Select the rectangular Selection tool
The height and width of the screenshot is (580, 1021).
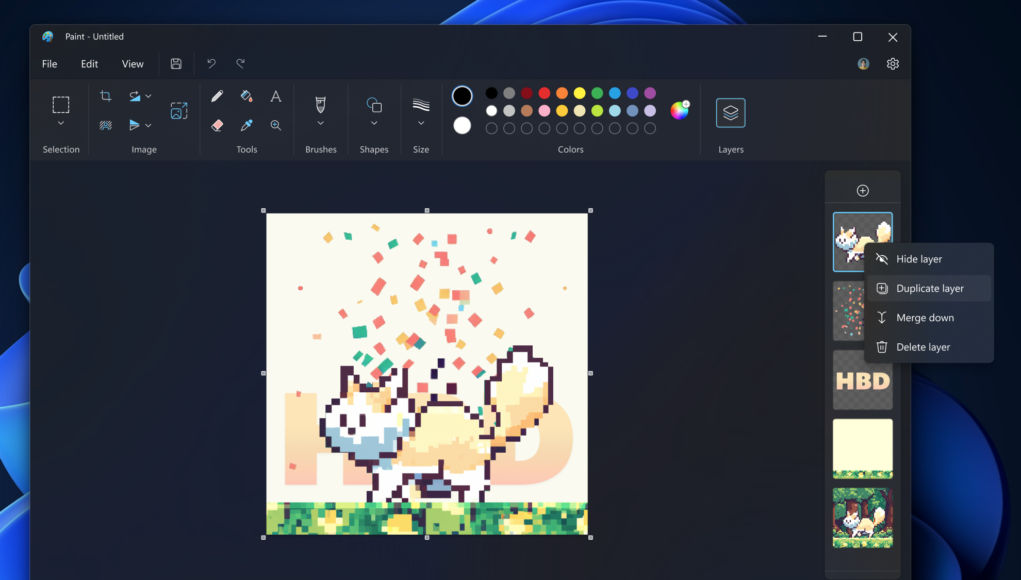click(x=61, y=104)
